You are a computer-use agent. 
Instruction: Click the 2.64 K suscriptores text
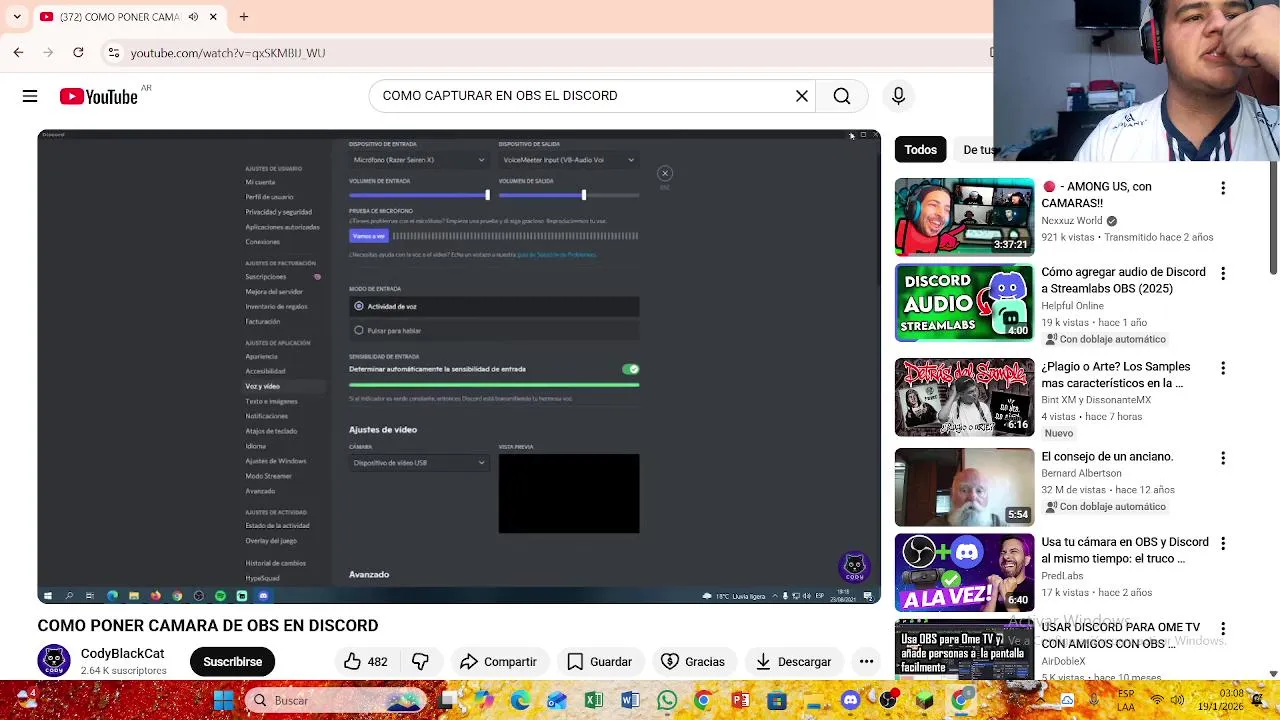coord(124,671)
